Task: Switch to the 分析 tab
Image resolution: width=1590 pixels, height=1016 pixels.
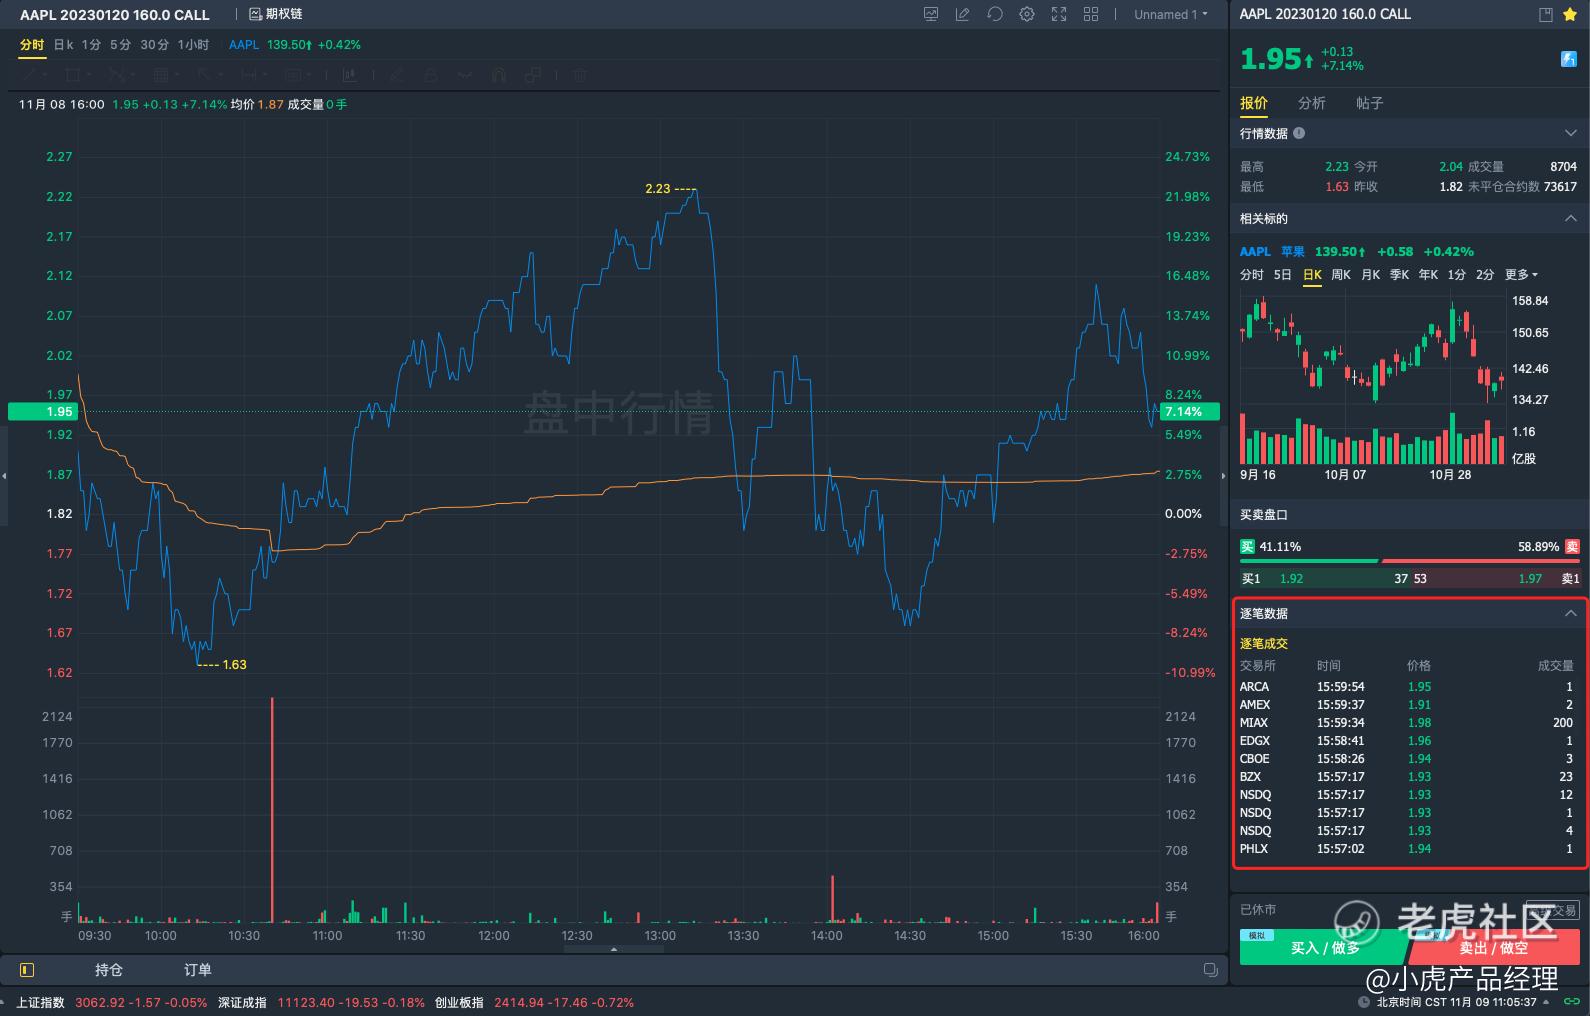Action: tap(1312, 103)
